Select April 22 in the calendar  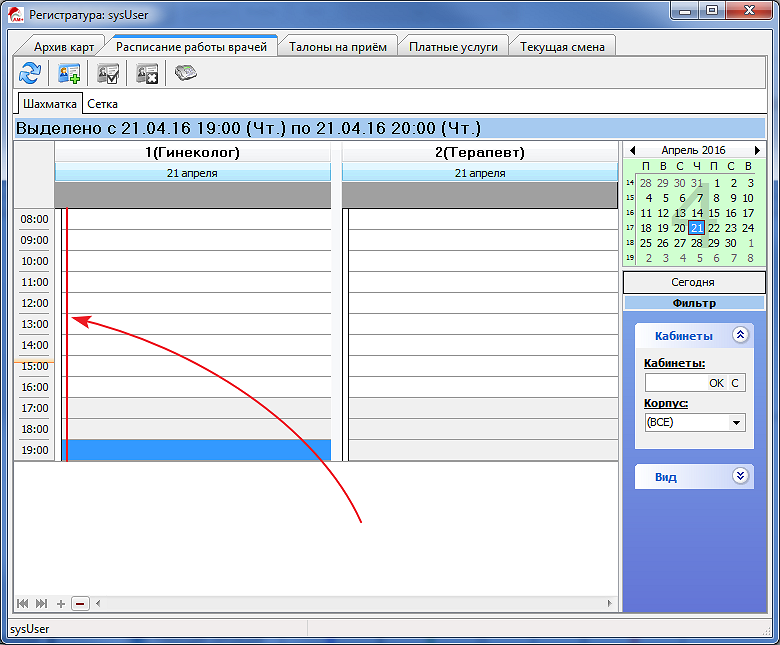(714, 228)
